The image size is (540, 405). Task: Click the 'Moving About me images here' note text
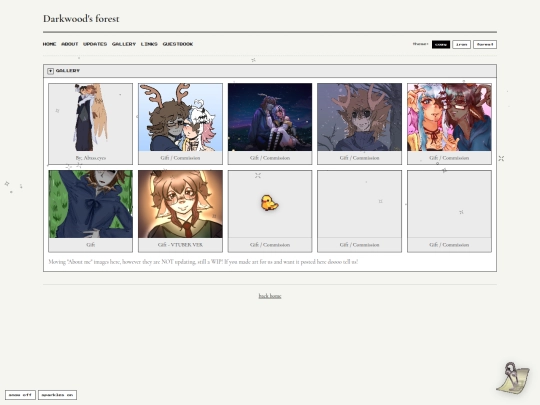[x=203, y=262]
